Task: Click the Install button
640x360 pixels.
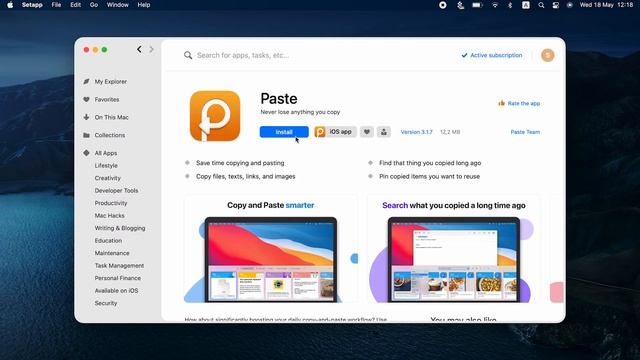Action: 284,132
